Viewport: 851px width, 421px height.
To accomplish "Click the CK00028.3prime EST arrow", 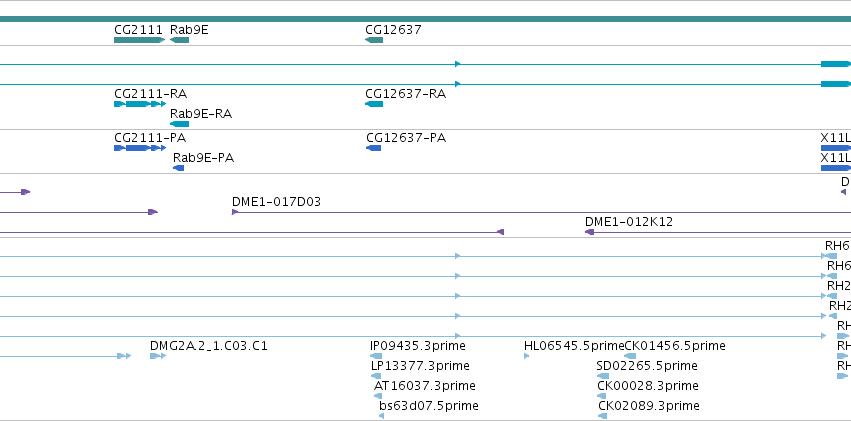I will [x=601, y=396].
